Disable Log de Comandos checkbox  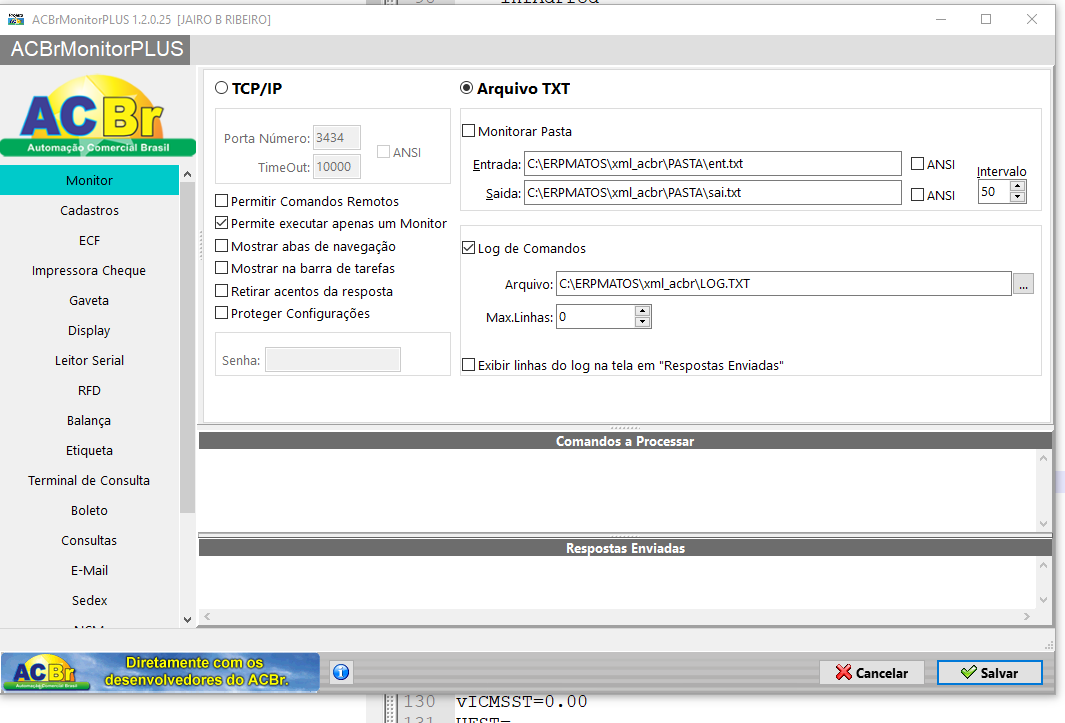click(469, 248)
